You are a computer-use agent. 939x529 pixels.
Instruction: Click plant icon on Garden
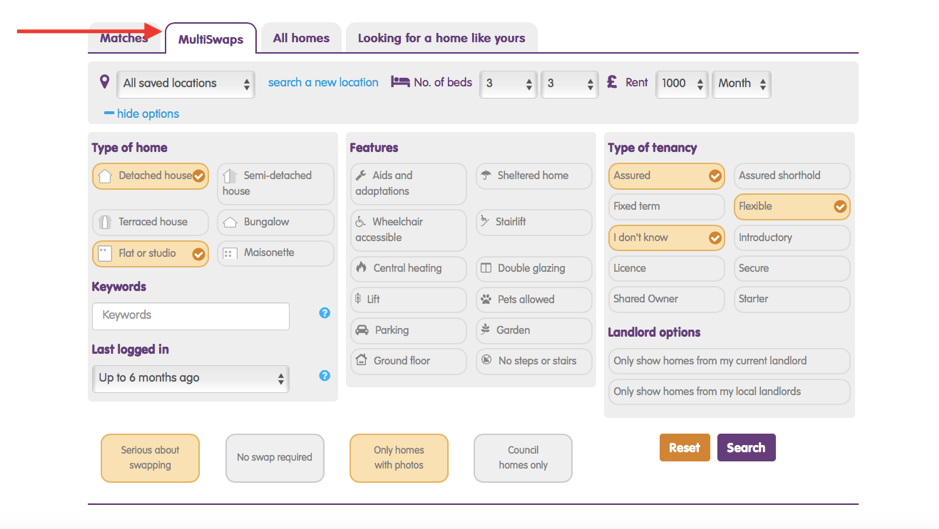click(486, 329)
